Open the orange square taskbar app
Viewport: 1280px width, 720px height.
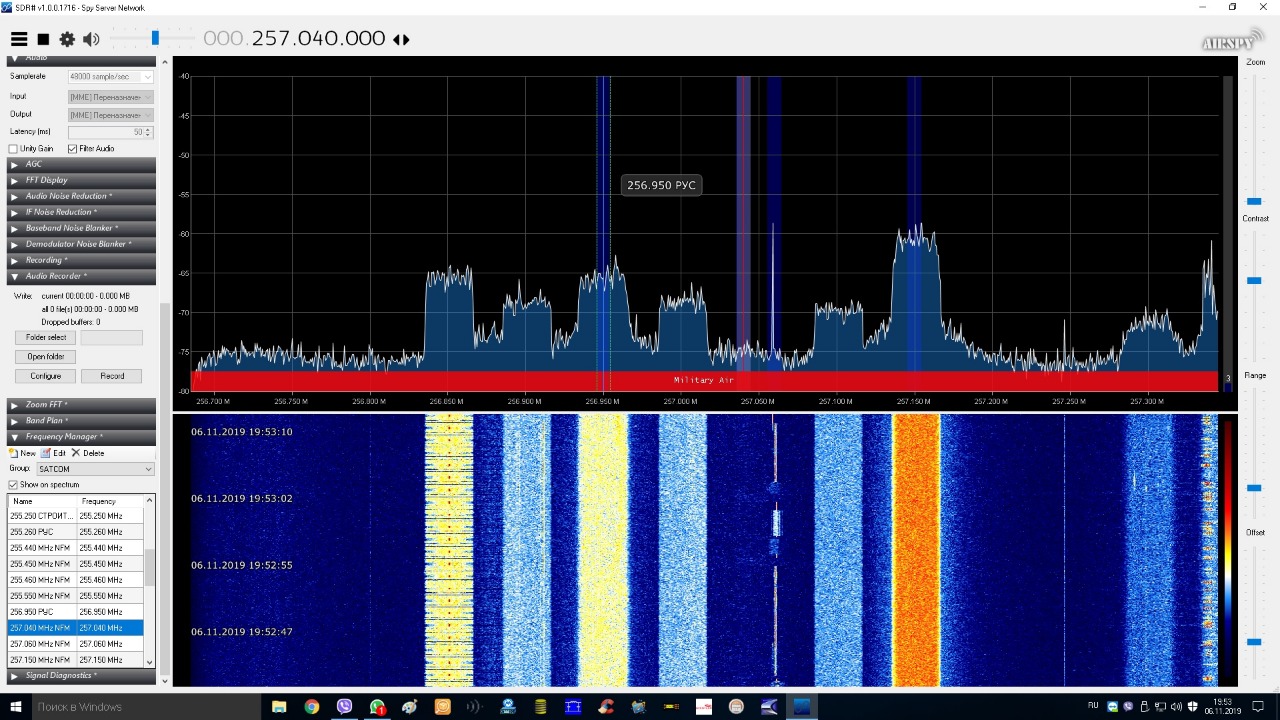pyautogui.click(x=442, y=707)
